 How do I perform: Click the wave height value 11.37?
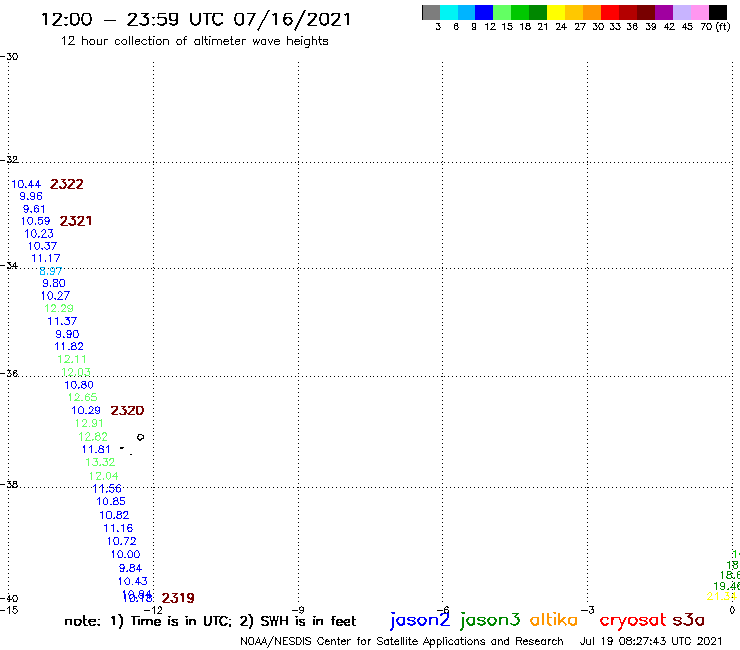click(62, 321)
